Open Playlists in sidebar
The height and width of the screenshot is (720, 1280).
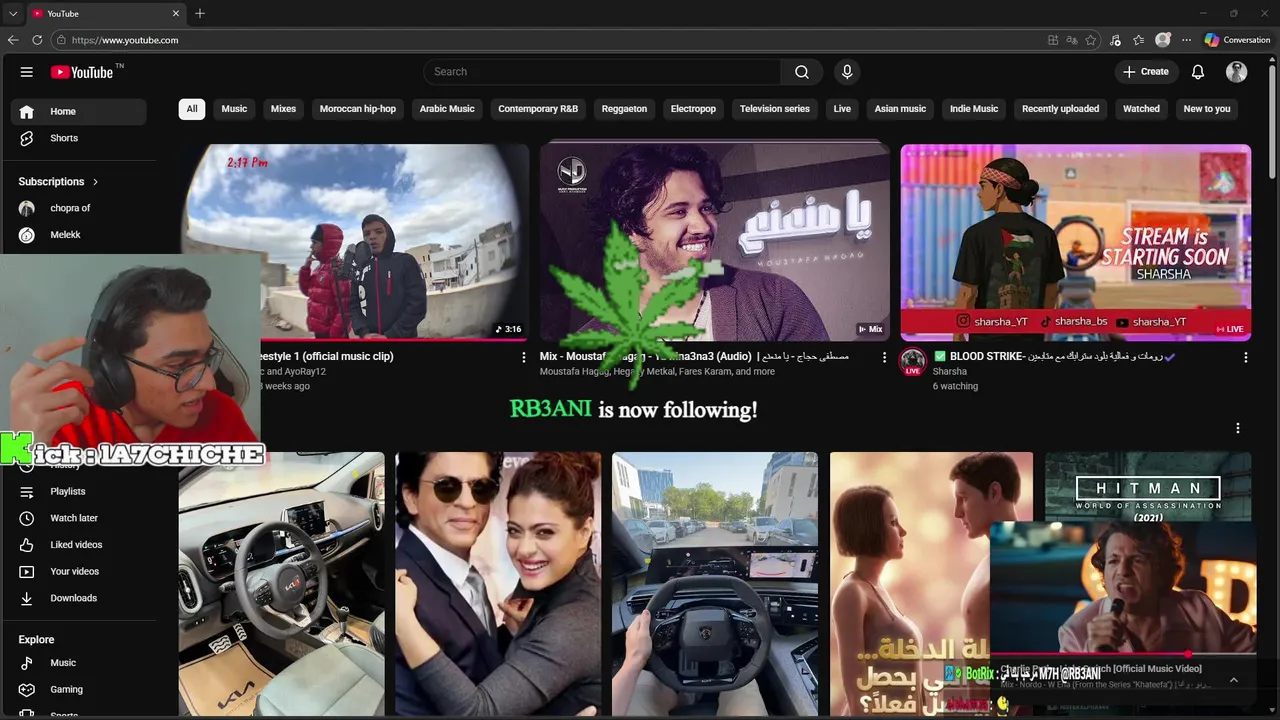click(78, 491)
